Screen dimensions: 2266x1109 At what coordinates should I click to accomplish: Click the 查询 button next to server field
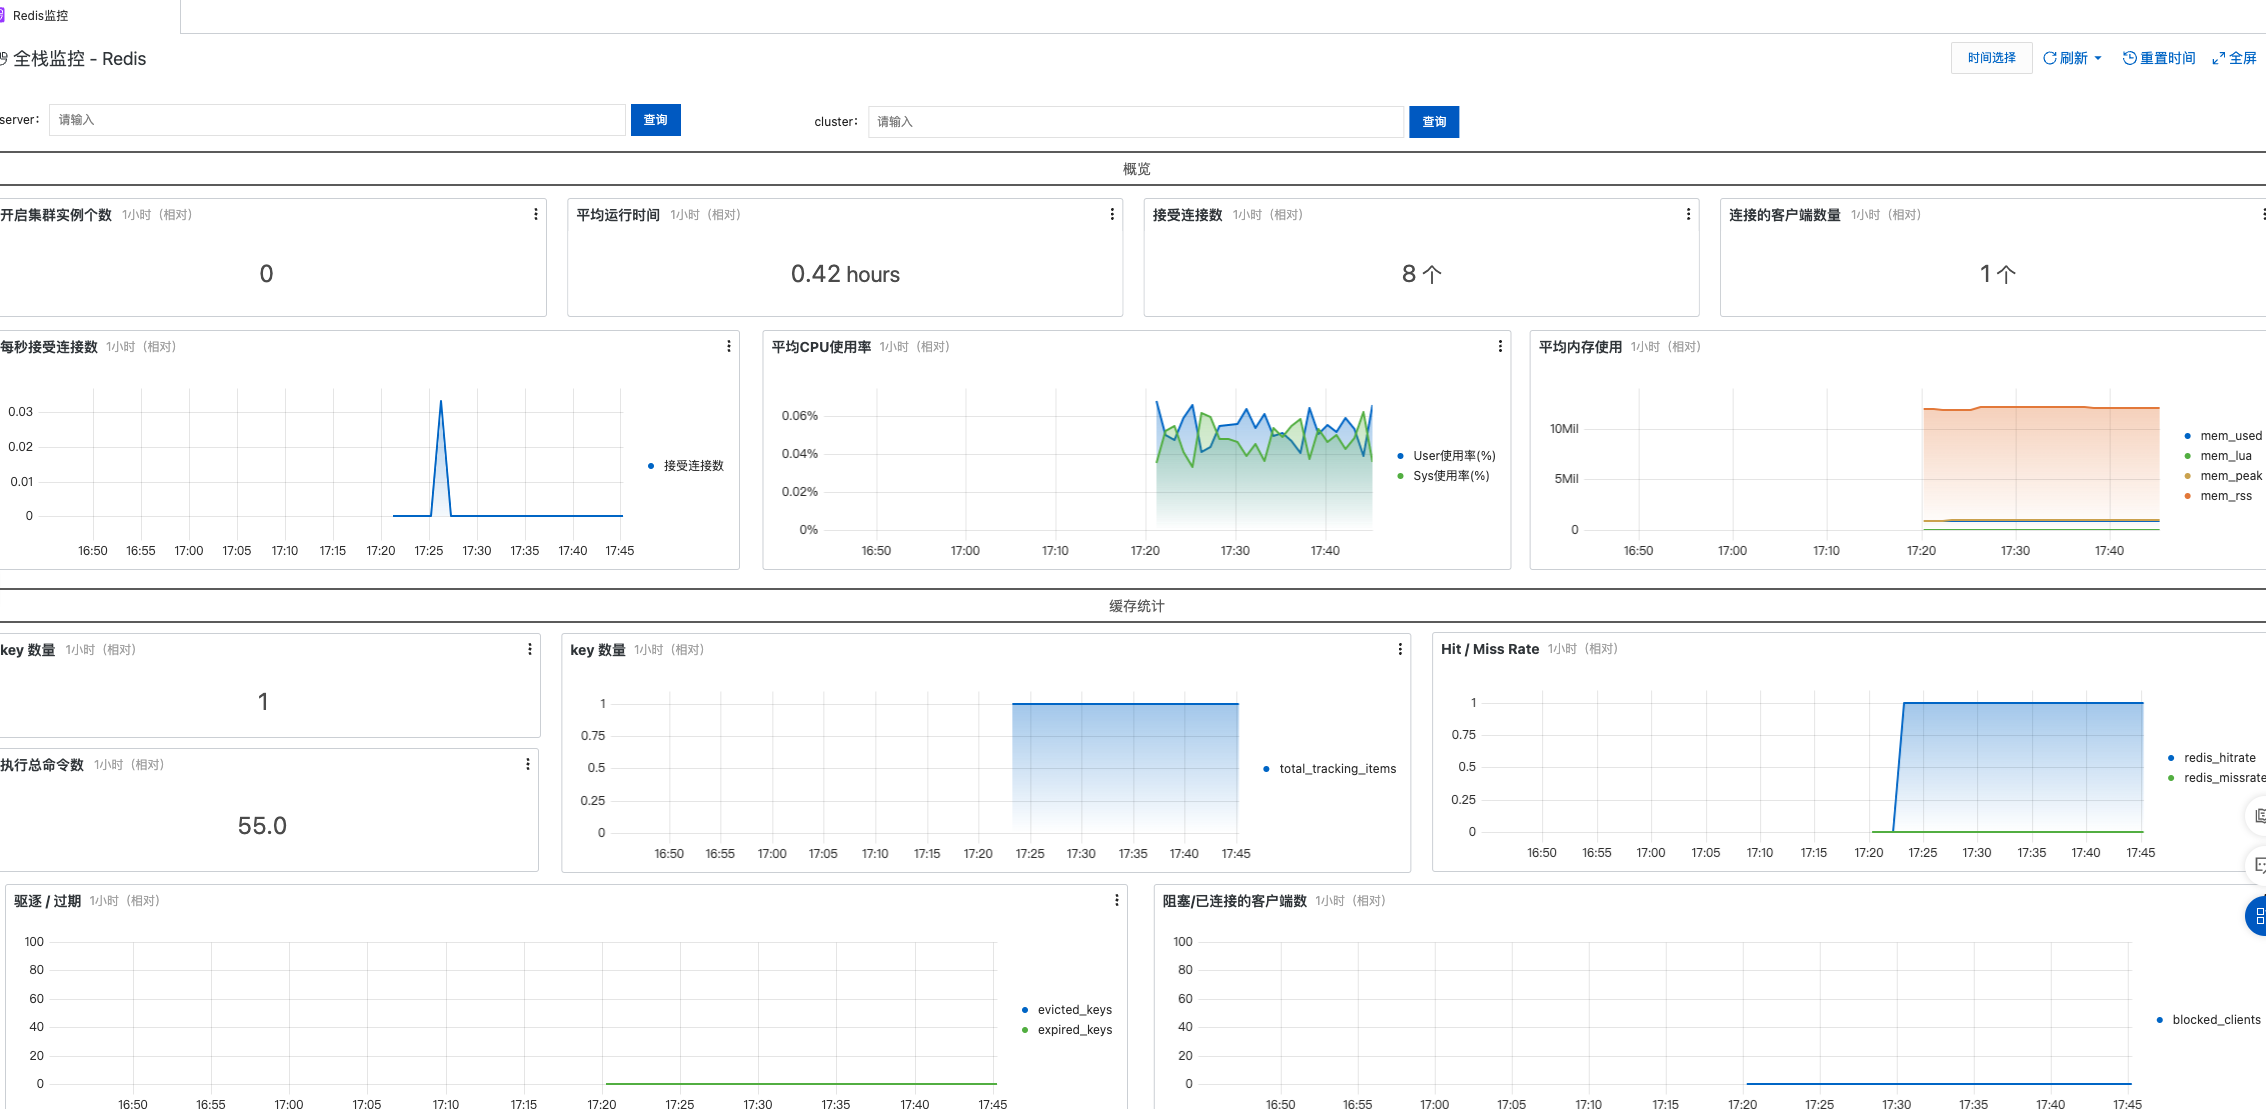(656, 119)
